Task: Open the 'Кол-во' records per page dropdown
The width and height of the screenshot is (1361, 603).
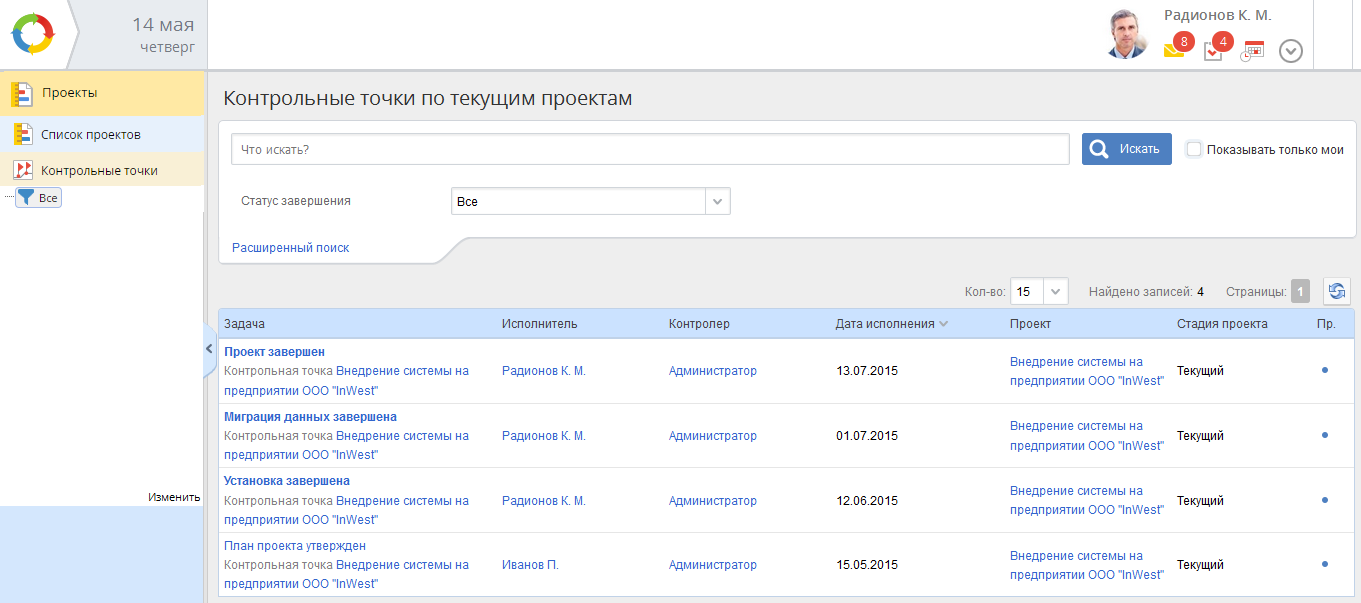Action: pos(1040,291)
